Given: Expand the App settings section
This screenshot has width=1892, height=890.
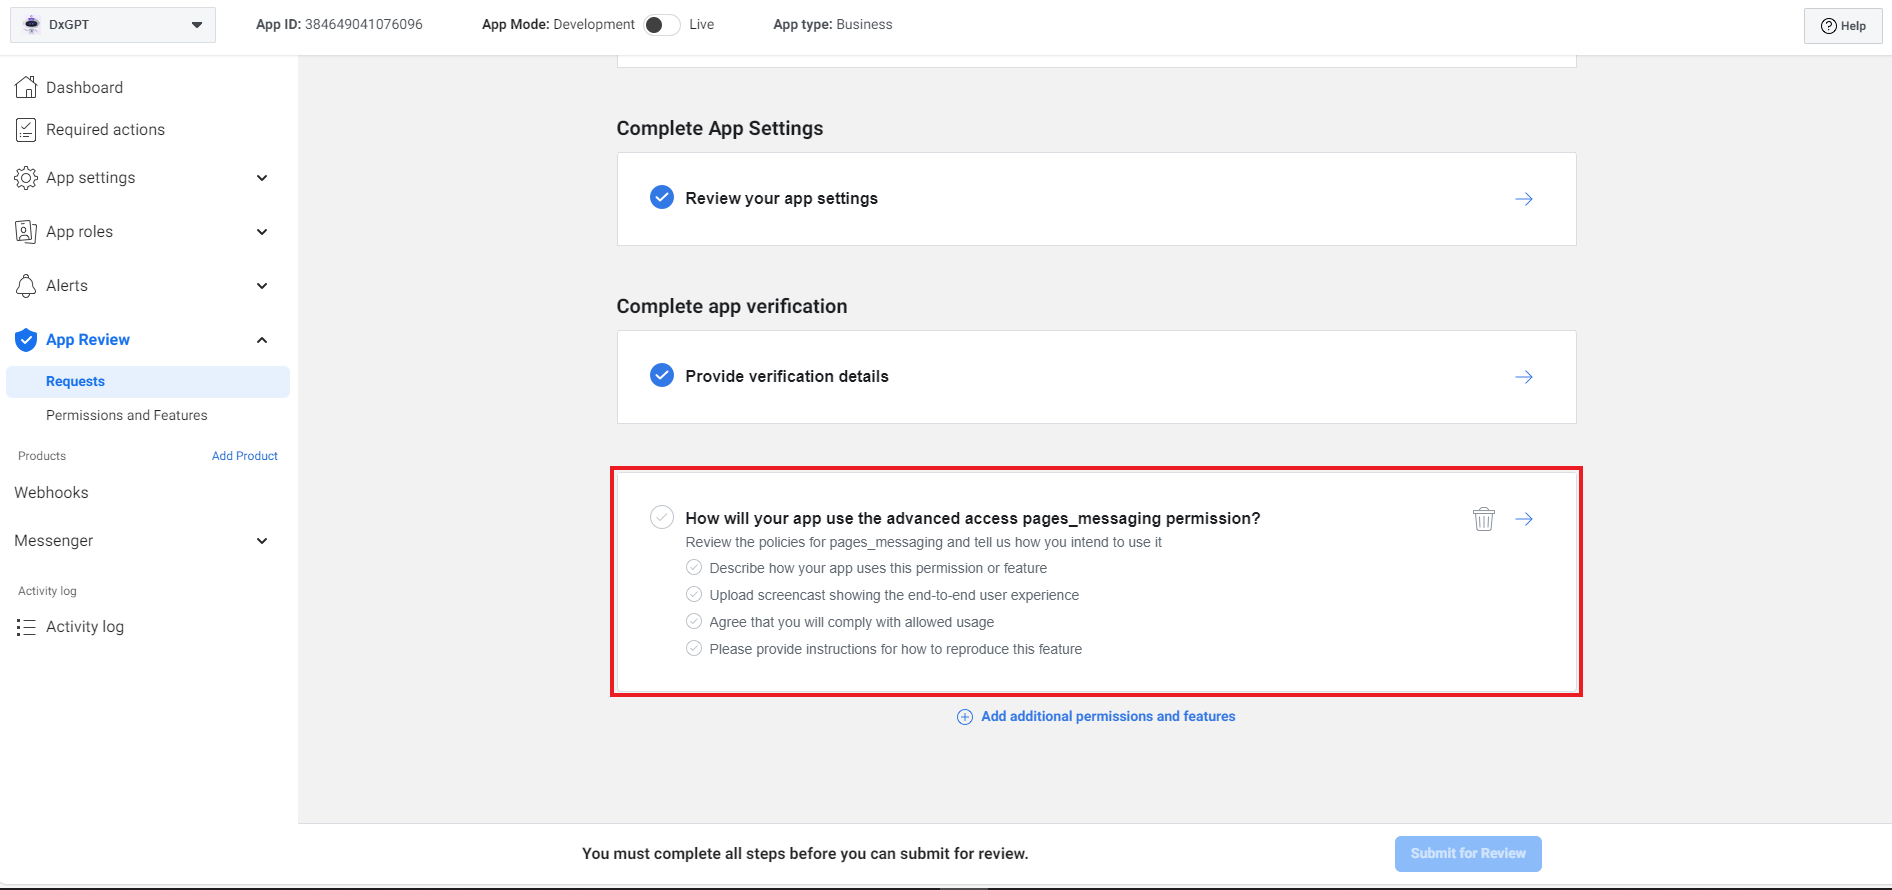Looking at the screenshot, I should pyautogui.click(x=262, y=178).
